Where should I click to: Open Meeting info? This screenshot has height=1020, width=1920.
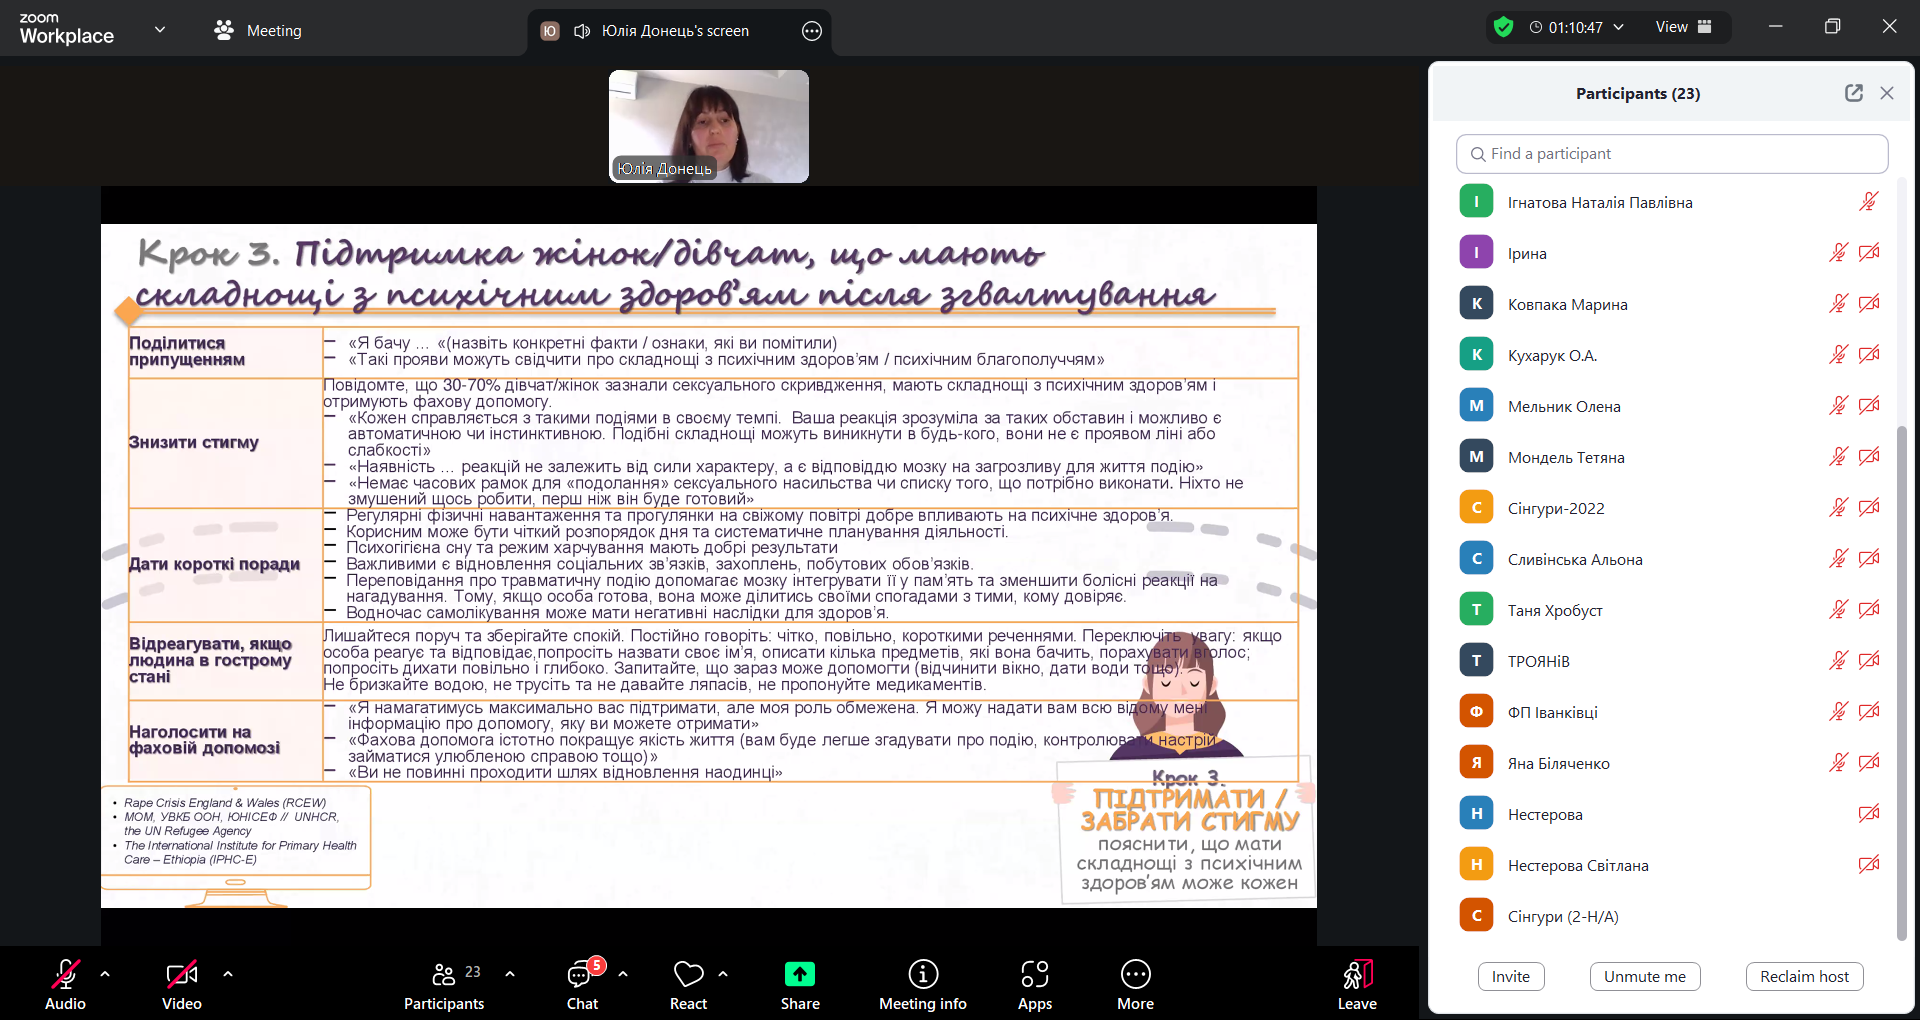pos(922,975)
